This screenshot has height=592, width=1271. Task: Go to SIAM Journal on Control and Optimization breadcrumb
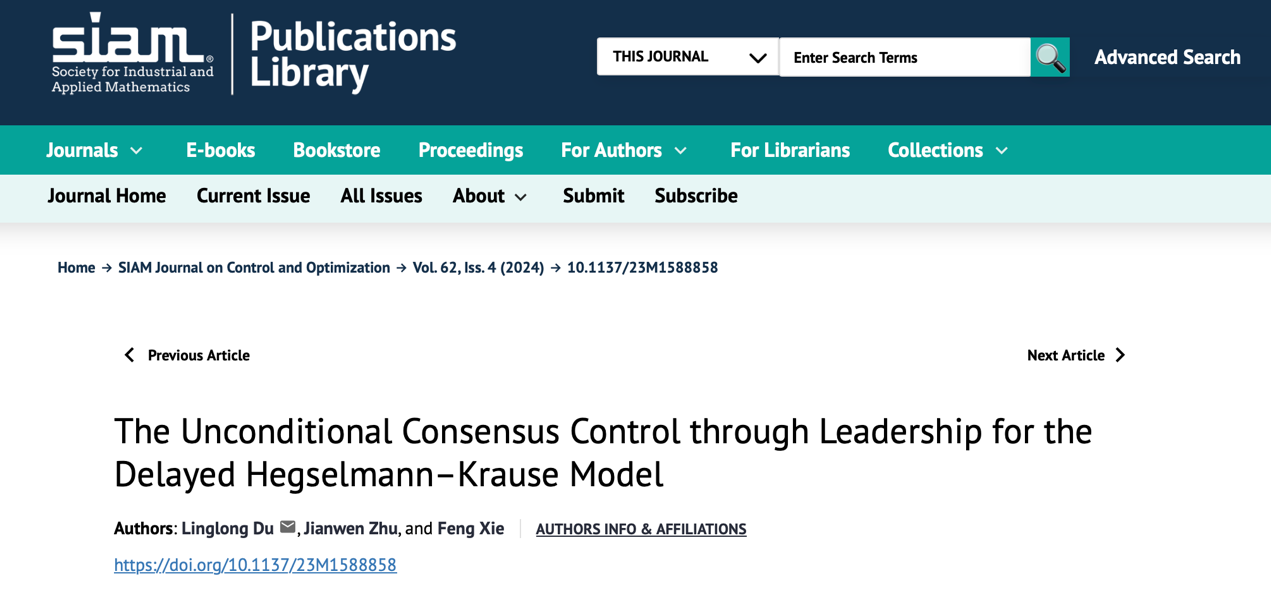point(254,267)
